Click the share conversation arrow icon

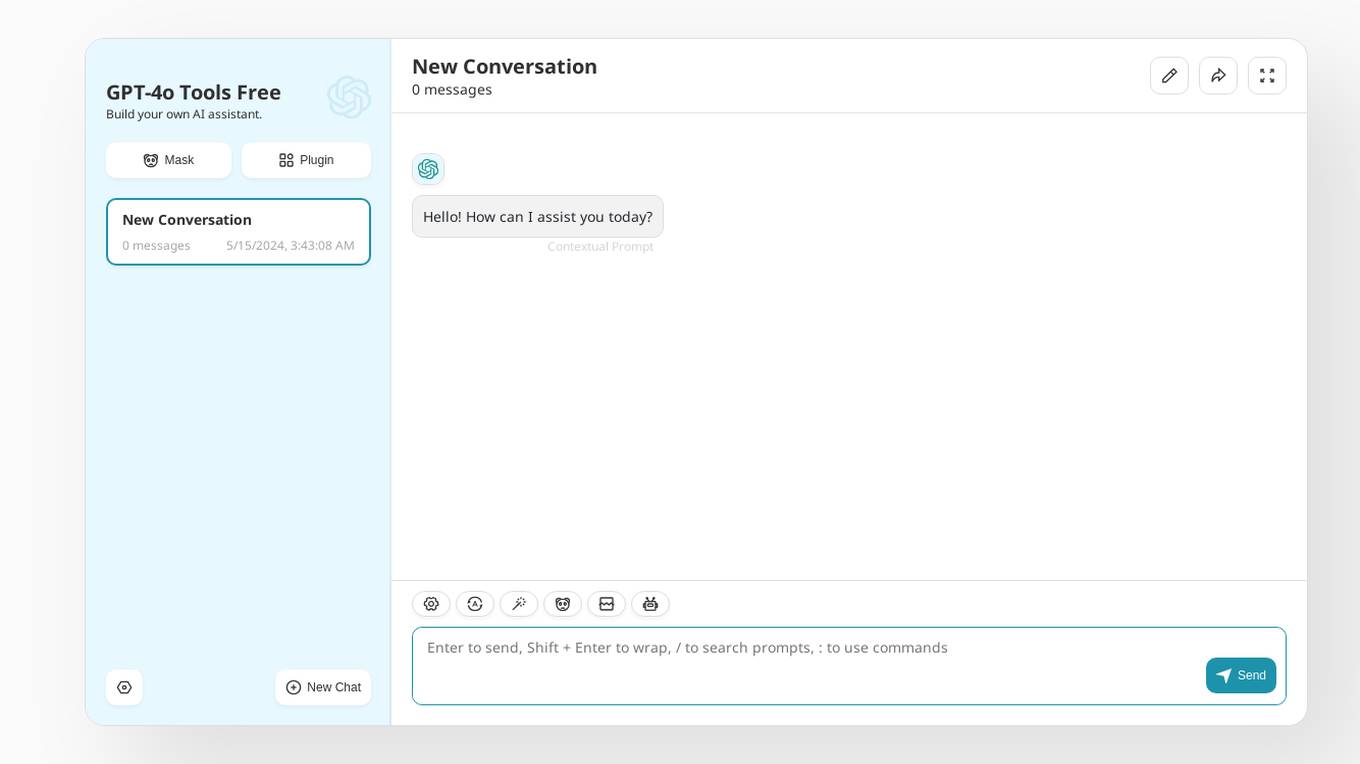pos(1218,76)
